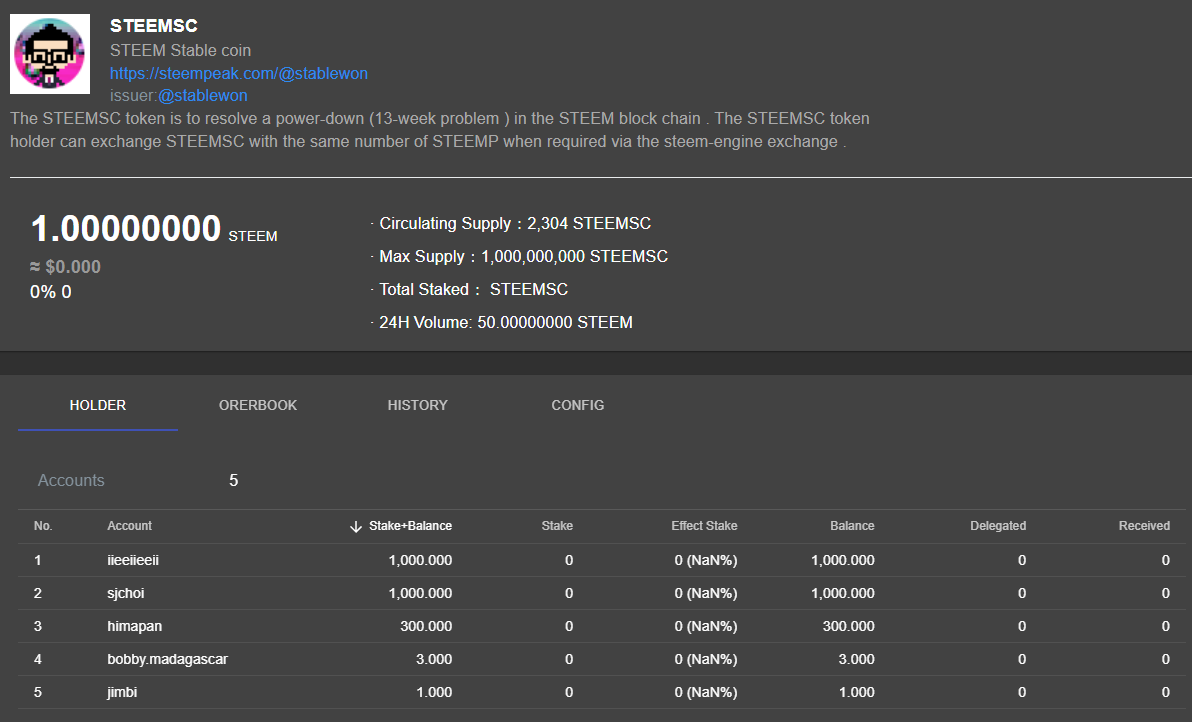Click the Accounts count value 5
The image size is (1192, 722).
pos(233,480)
